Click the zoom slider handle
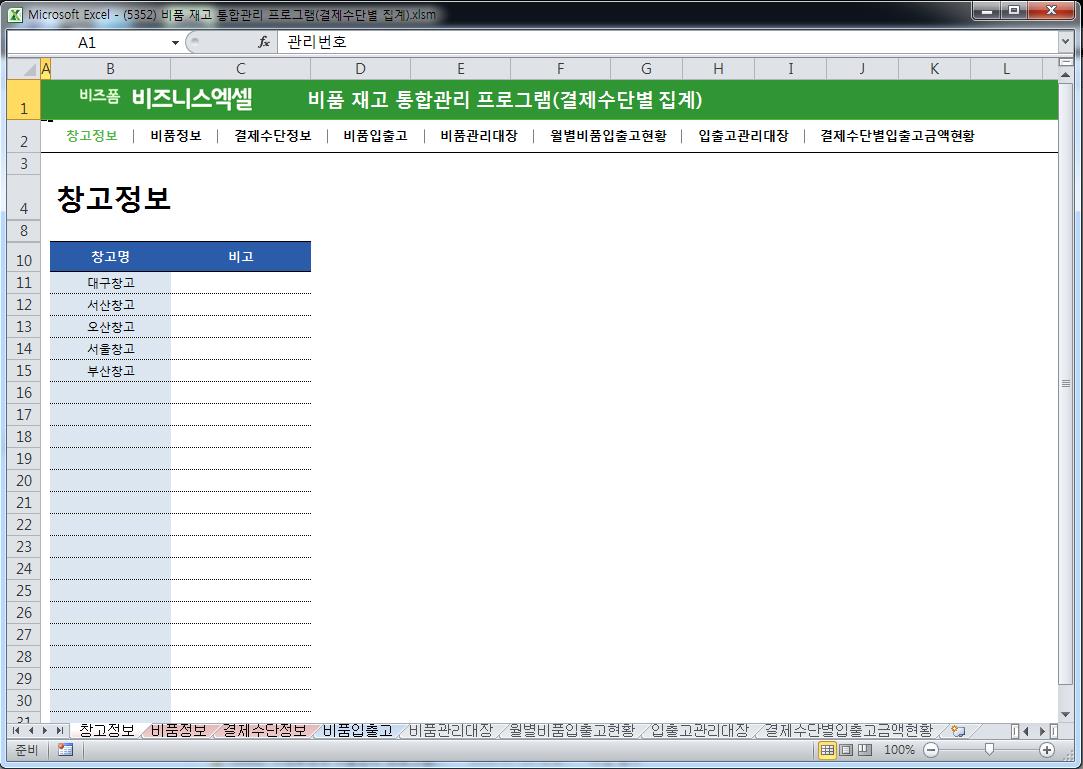This screenshot has height=769, width=1083. (989, 750)
